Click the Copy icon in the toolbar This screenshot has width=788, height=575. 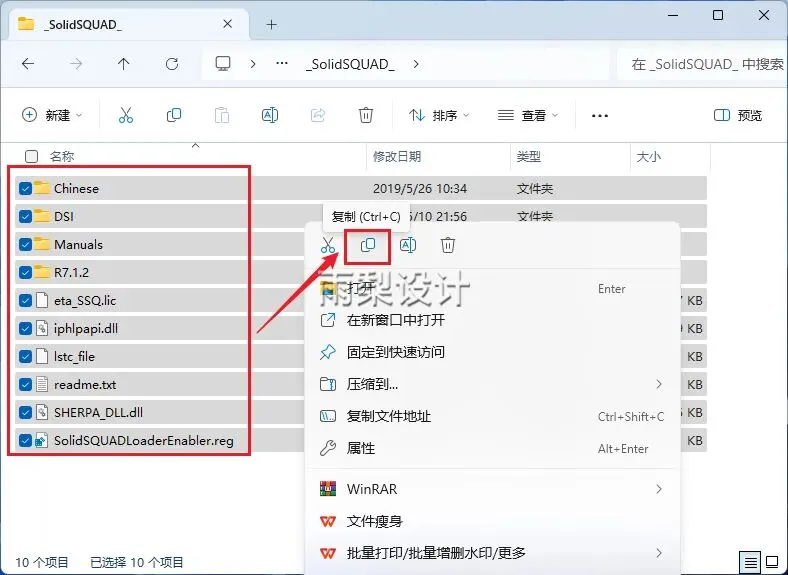[x=174, y=115]
